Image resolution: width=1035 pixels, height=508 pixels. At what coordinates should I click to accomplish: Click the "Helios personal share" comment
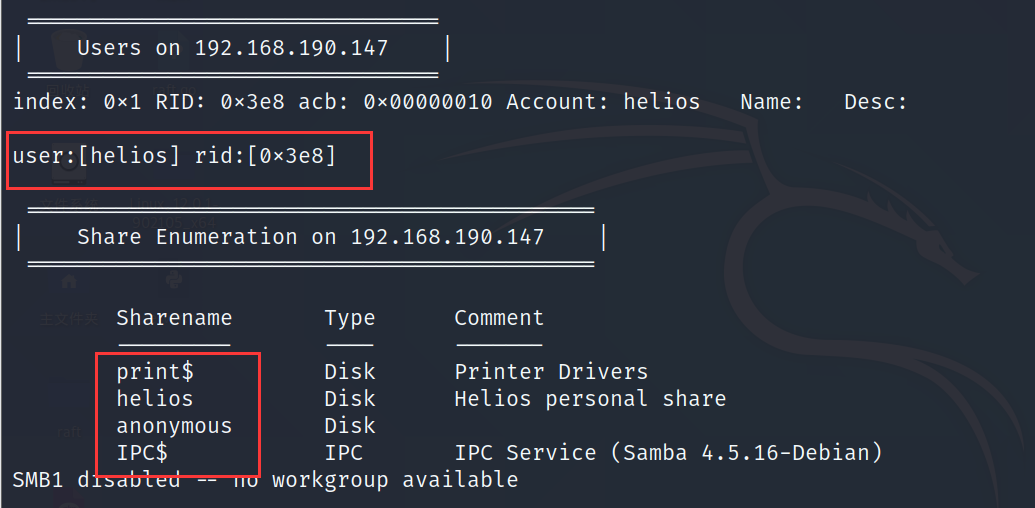click(590, 399)
